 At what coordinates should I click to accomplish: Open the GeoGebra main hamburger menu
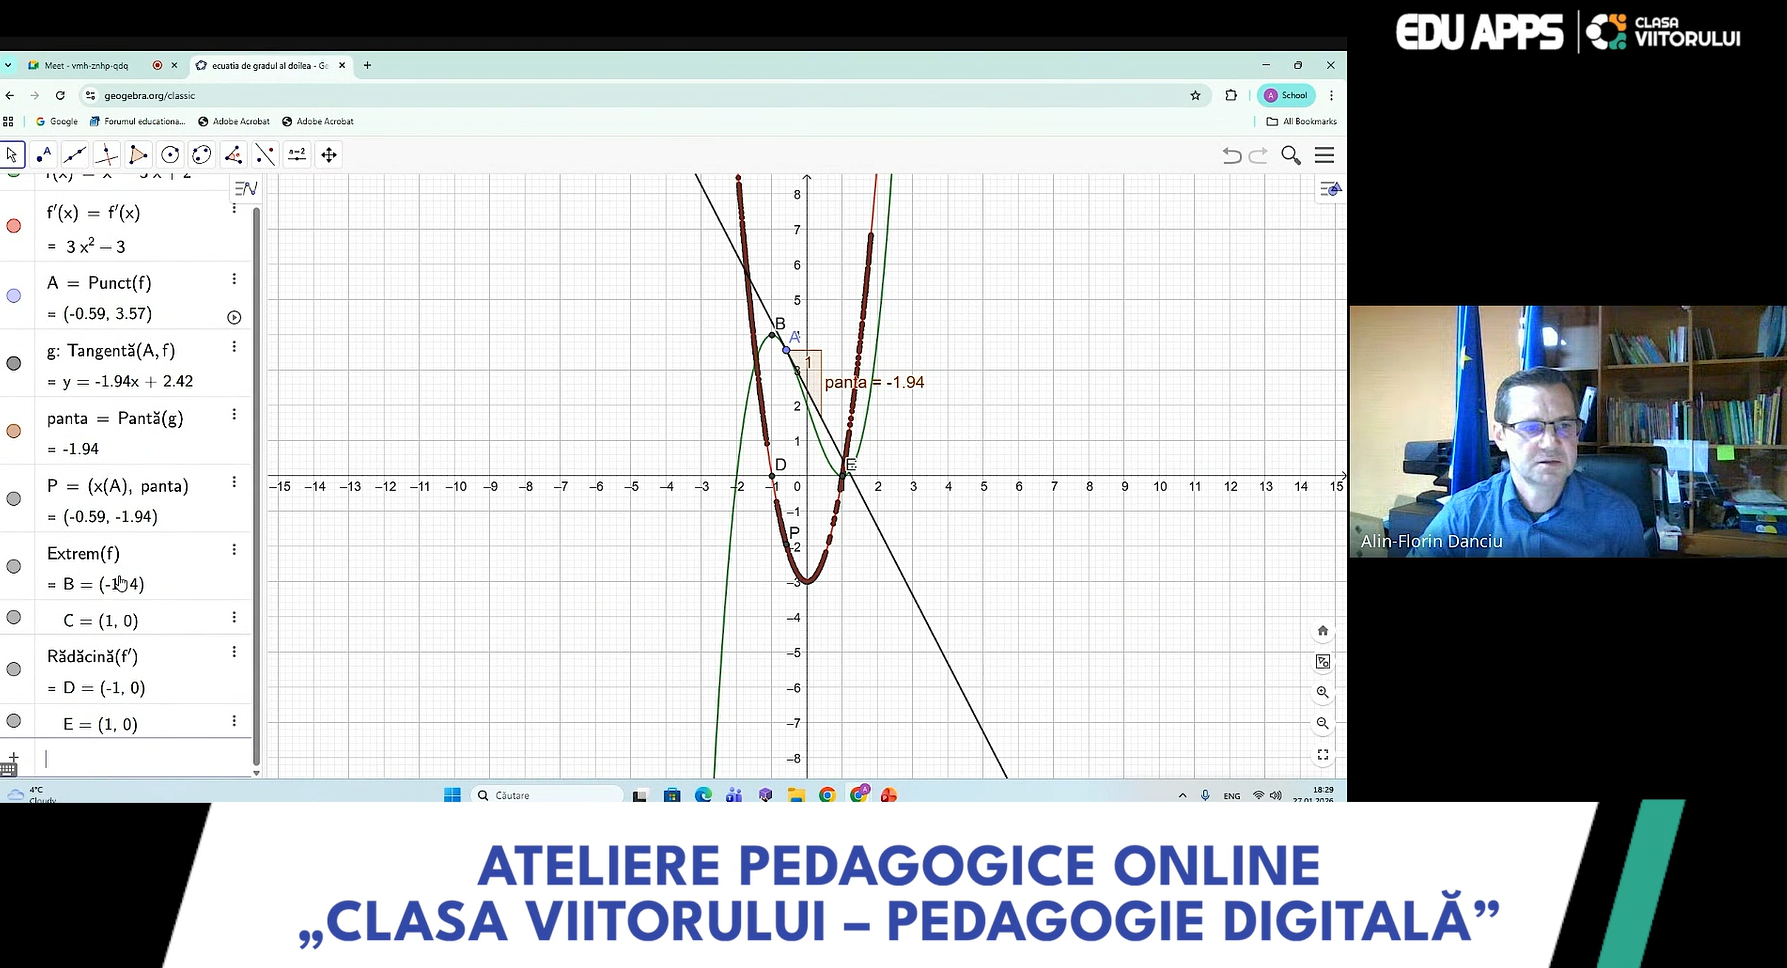(1325, 155)
